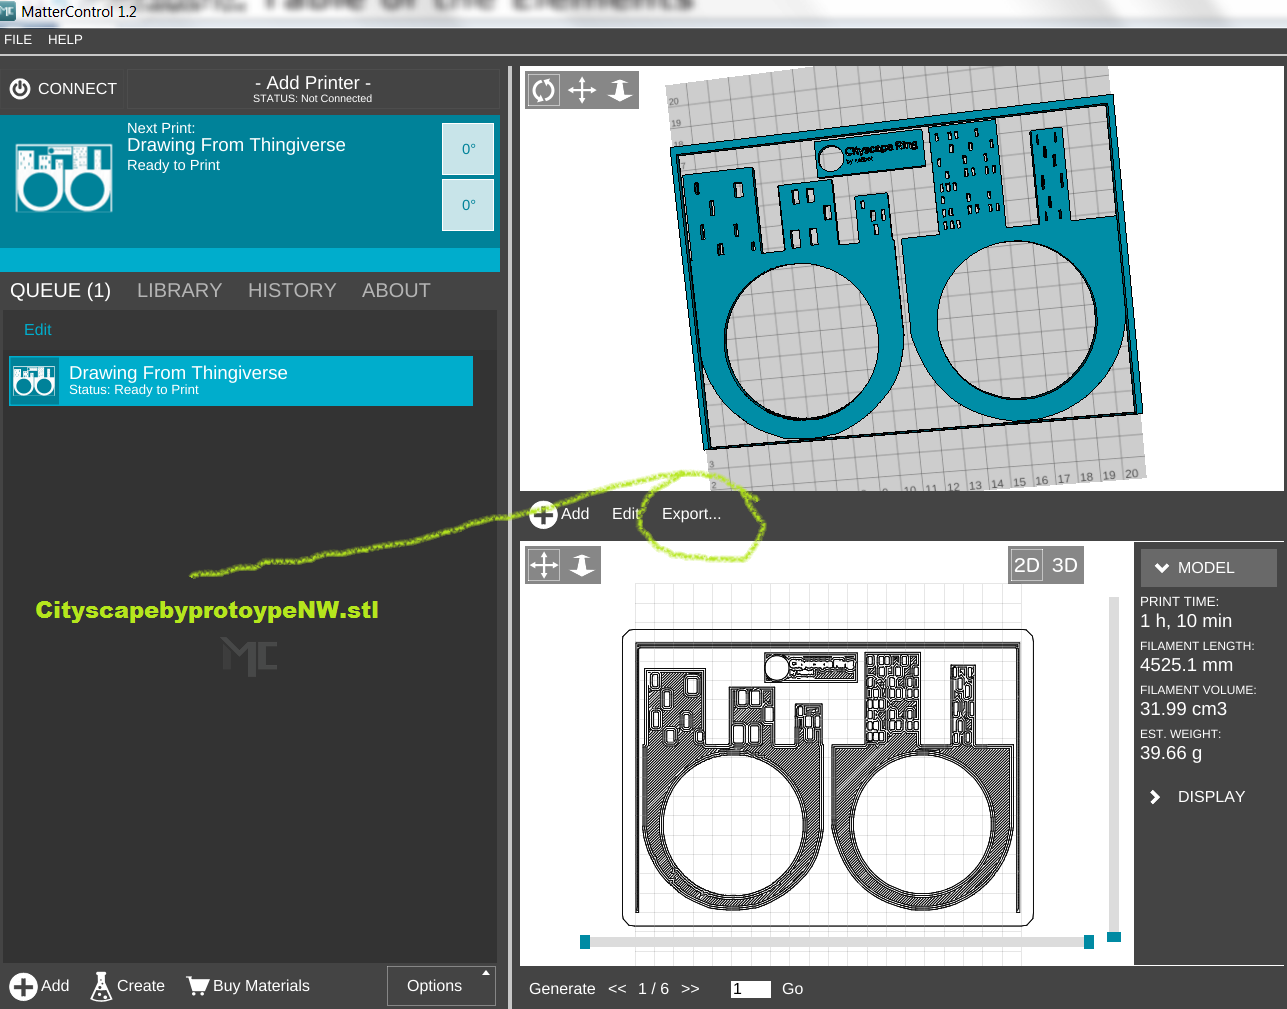The width and height of the screenshot is (1287, 1009).
Task: Click the layer number input field
Action: pyautogui.click(x=751, y=989)
